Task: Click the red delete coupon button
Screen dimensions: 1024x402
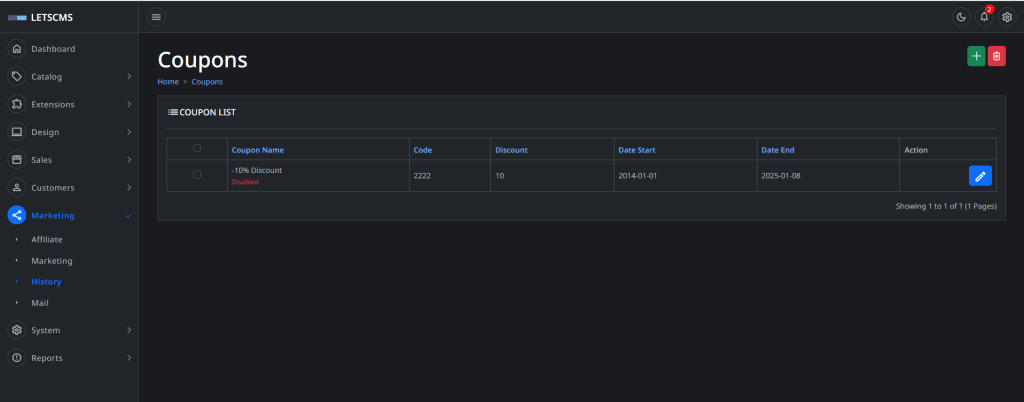Action: tap(997, 56)
